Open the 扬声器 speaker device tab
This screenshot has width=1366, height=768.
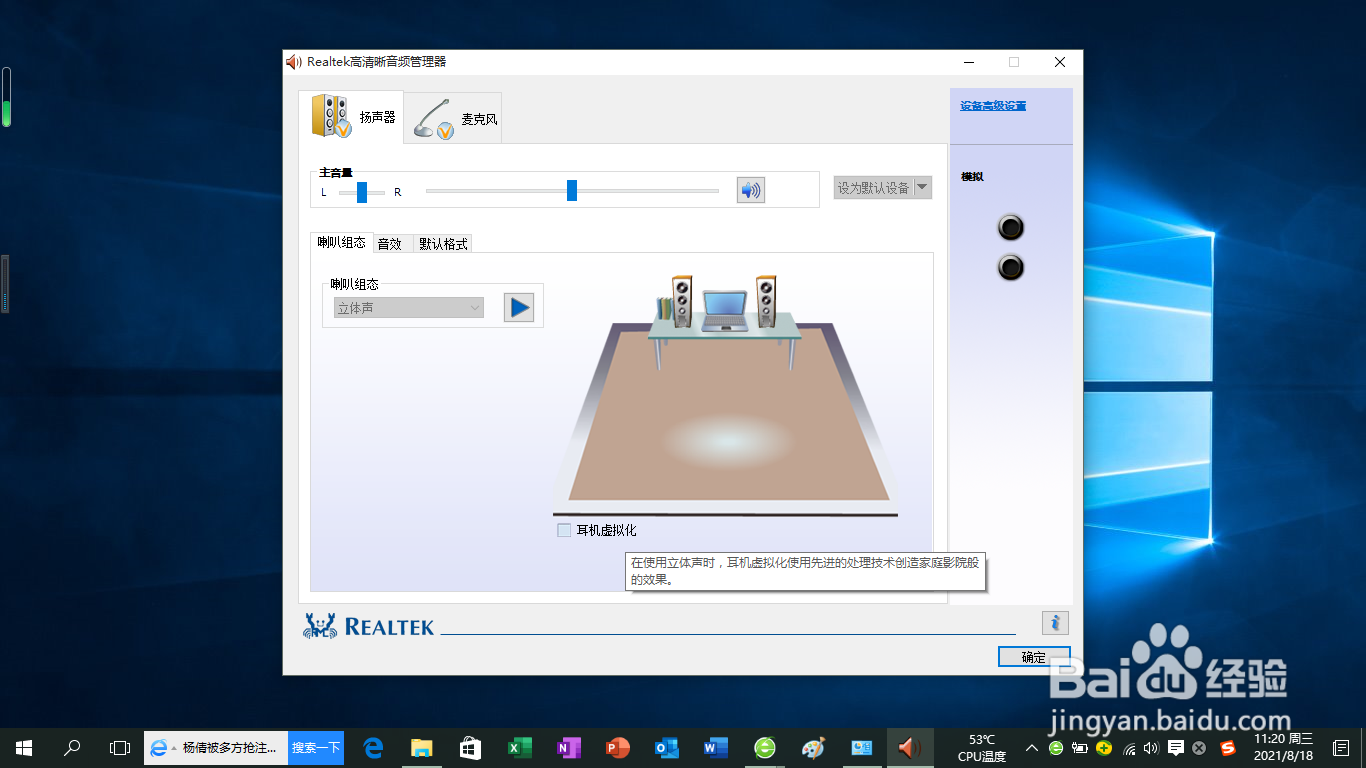tap(351, 117)
